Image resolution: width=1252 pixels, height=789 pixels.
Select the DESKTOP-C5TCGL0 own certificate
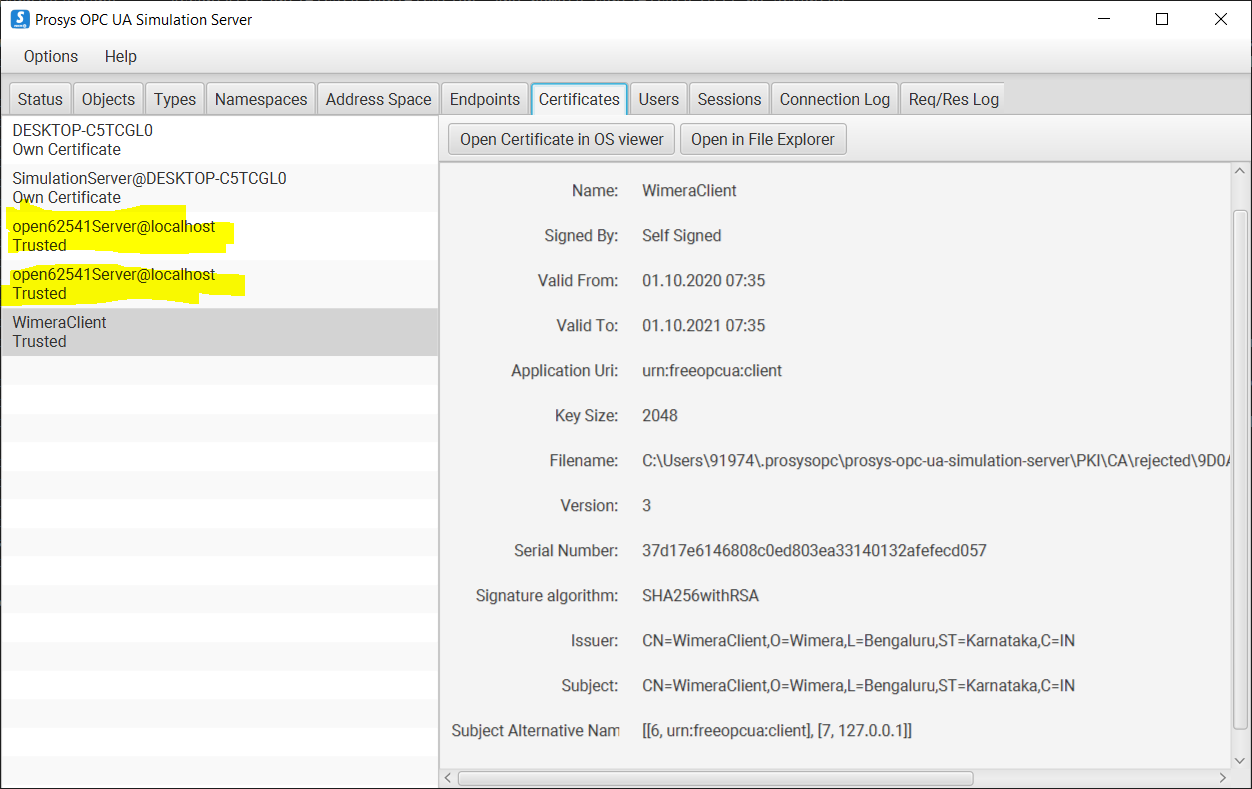click(150, 139)
